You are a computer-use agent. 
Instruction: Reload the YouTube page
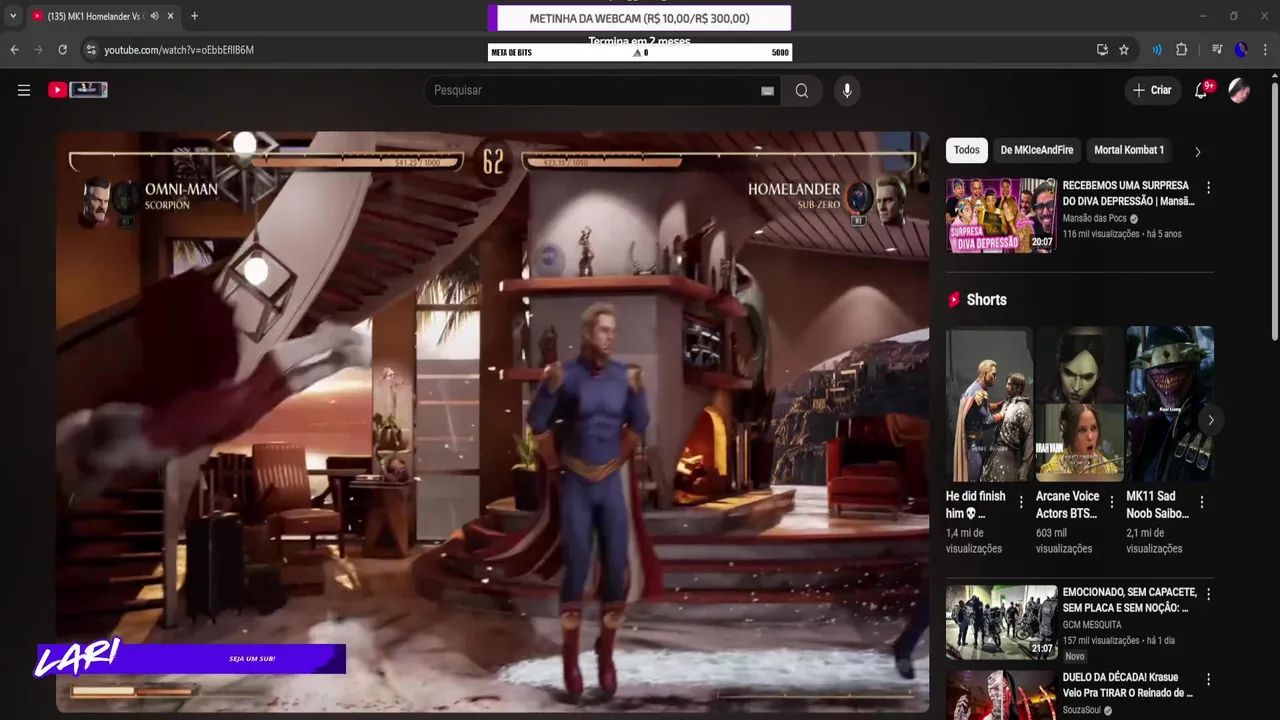(x=62, y=49)
